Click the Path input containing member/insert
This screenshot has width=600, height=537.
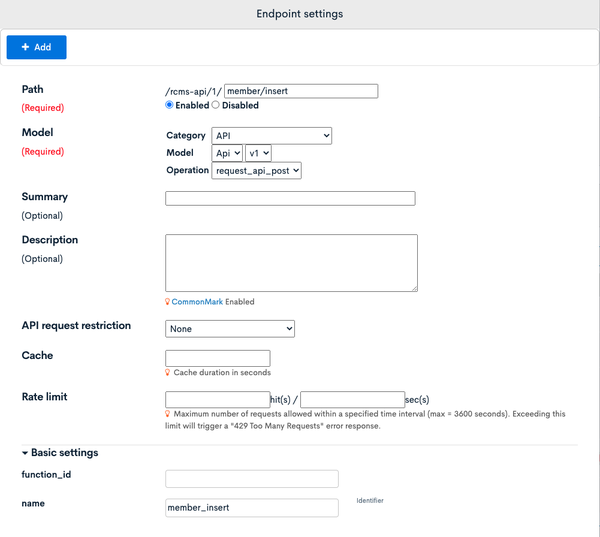[301, 91]
